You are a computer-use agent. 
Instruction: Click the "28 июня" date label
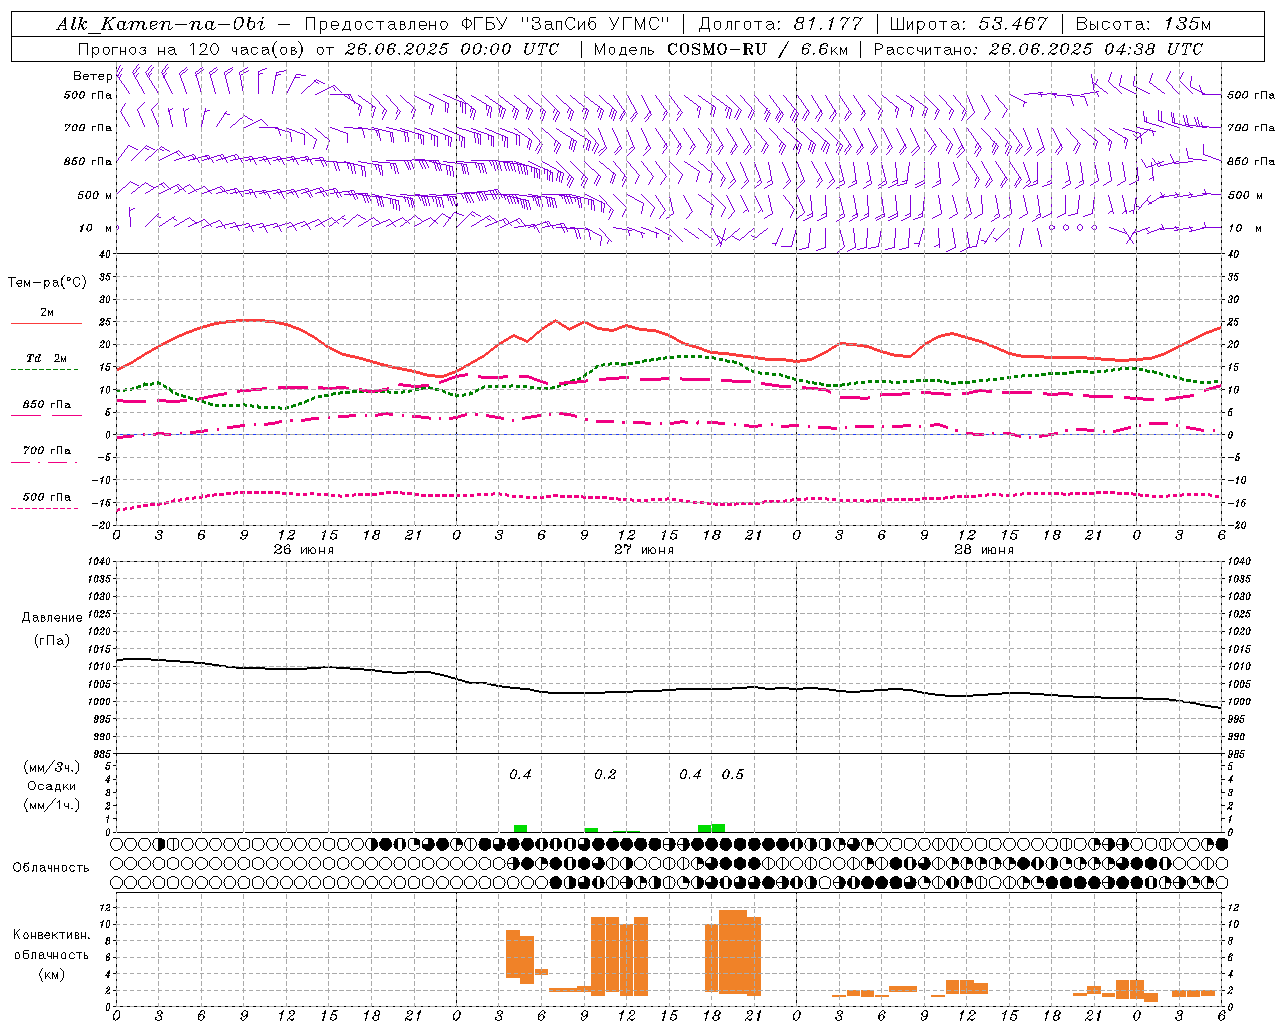pyautogui.click(x=984, y=550)
